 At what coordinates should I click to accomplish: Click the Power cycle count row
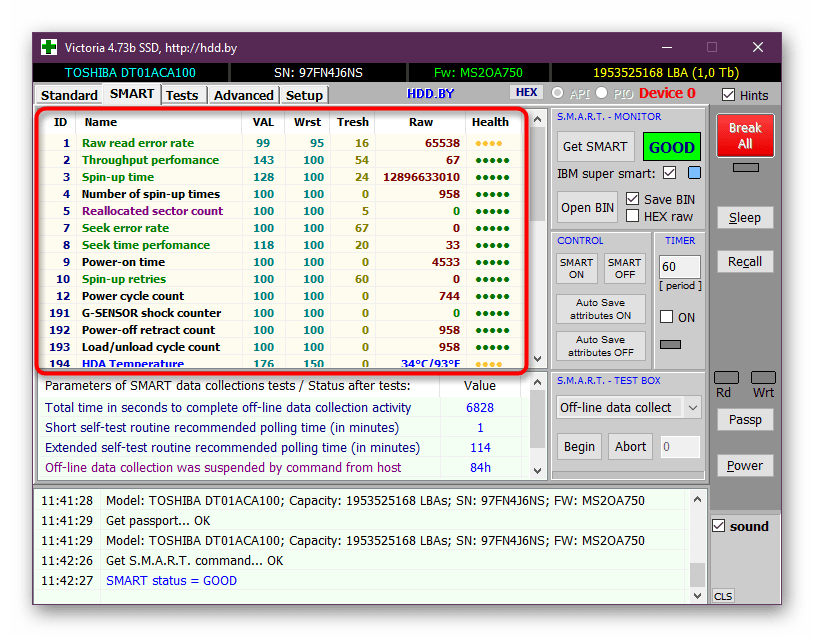point(280,296)
